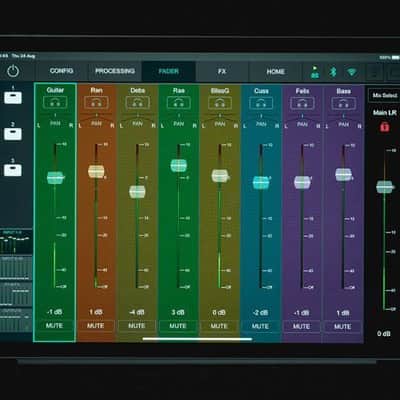Select fader layer 2 icon
Screen dimensions: 400x400
(x=13, y=134)
